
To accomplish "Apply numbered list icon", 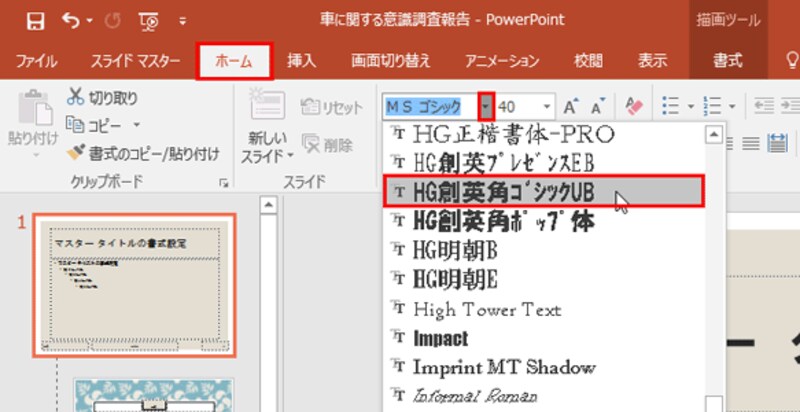I will 712,107.
